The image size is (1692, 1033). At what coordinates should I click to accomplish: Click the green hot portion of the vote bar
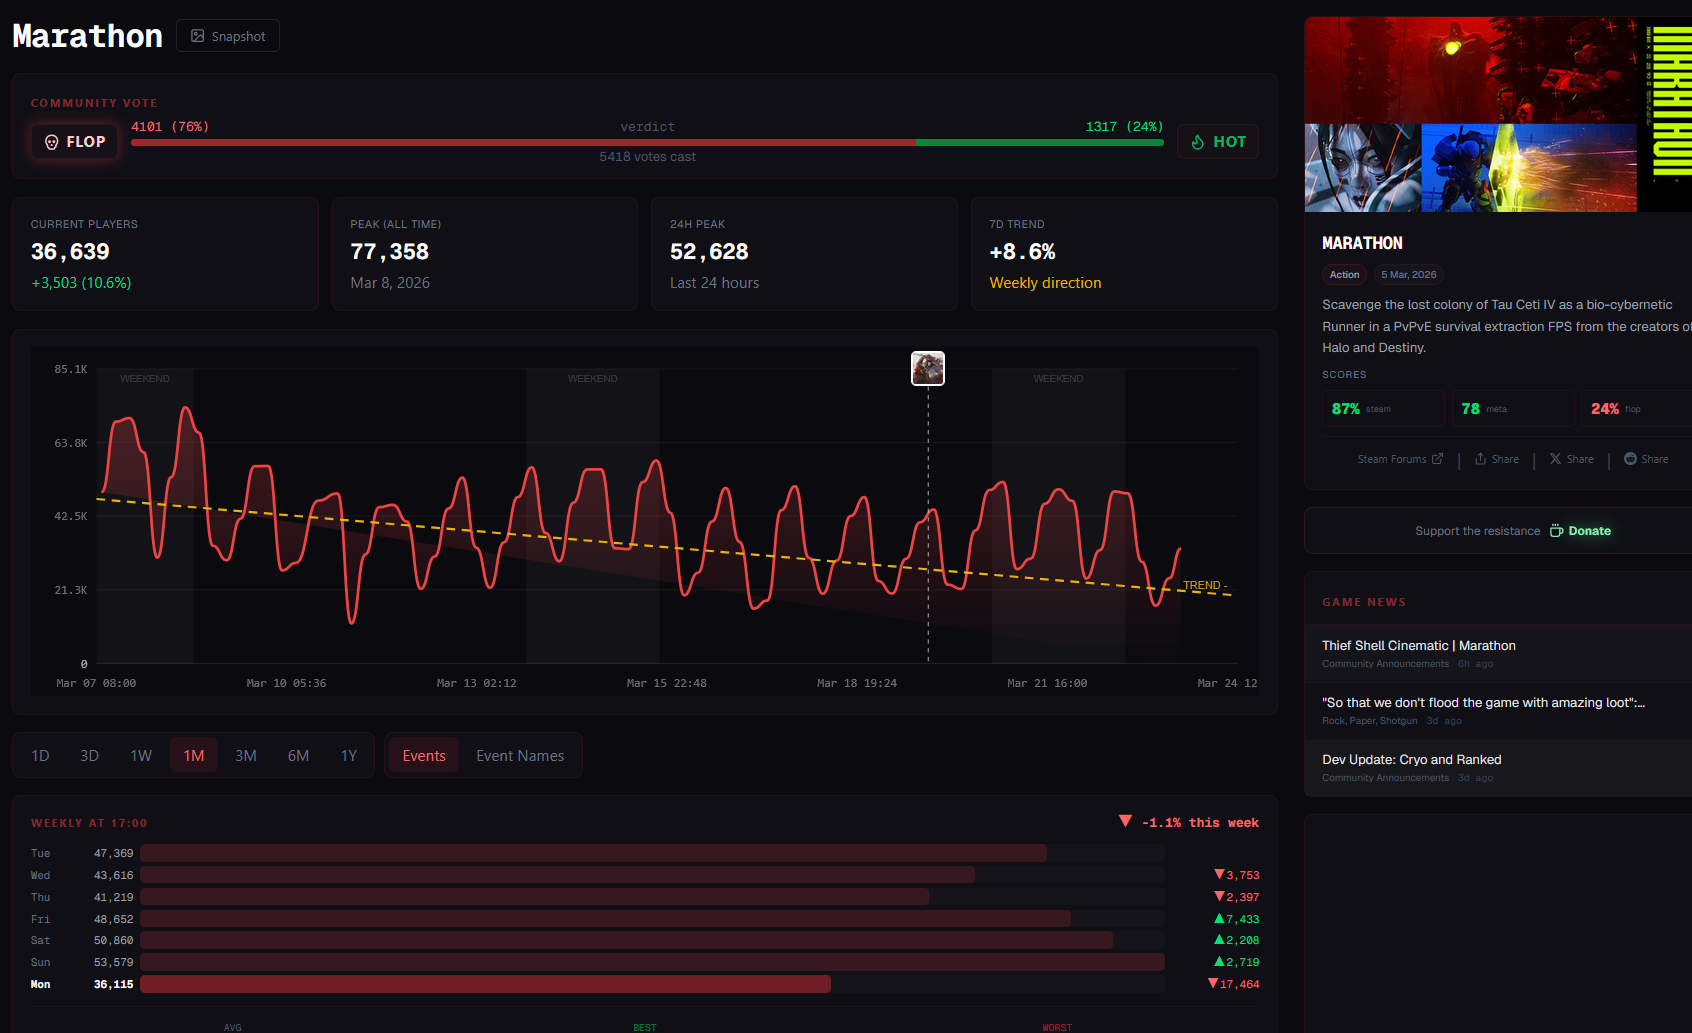(x=1039, y=142)
